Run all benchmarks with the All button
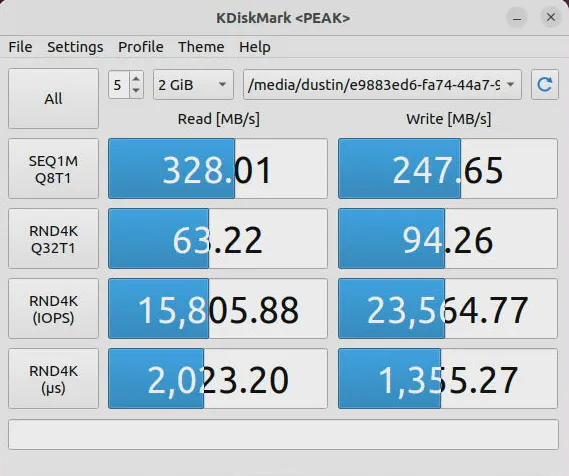 point(53,98)
